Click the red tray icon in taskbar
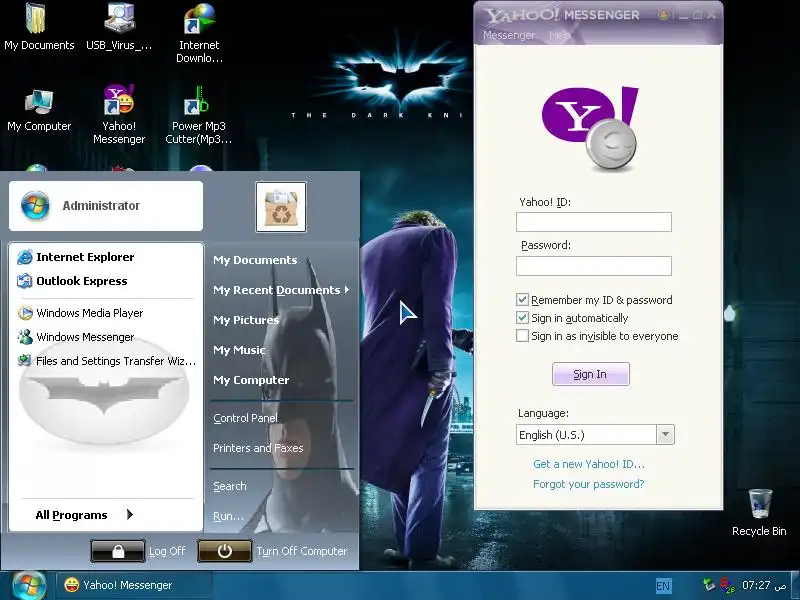The height and width of the screenshot is (600, 800). [x=727, y=585]
